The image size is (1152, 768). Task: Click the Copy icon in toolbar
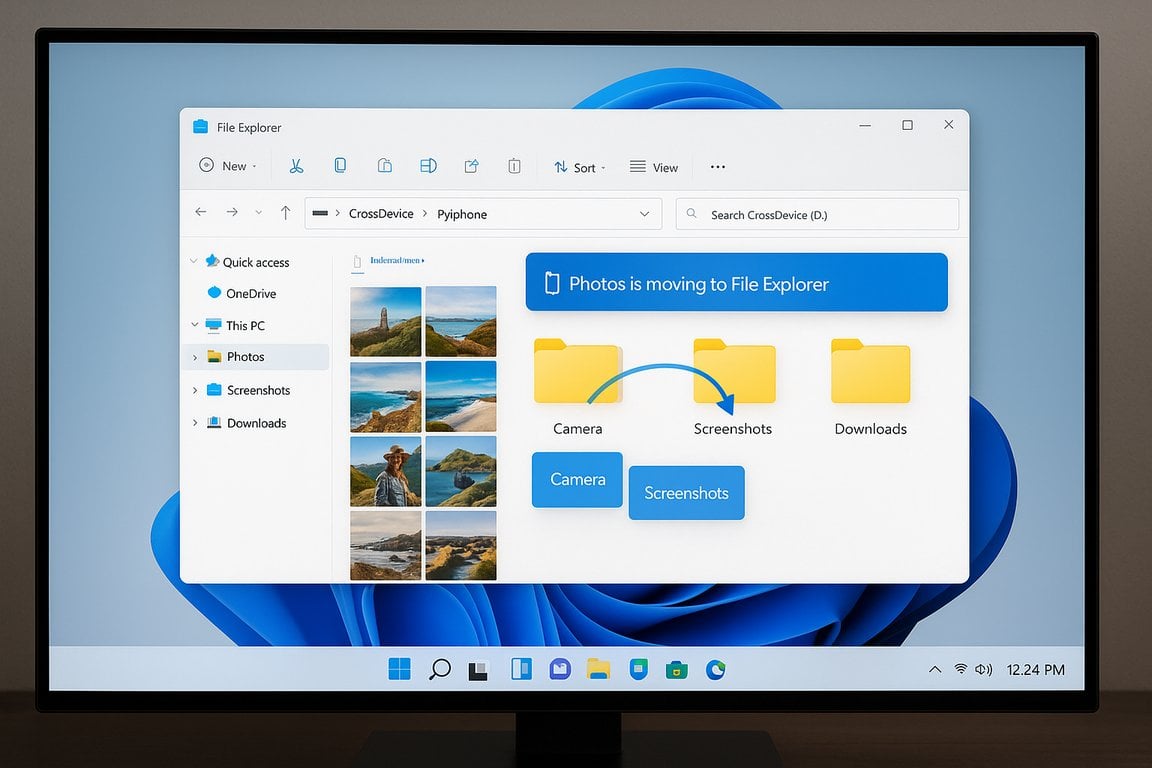tap(340, 165)
